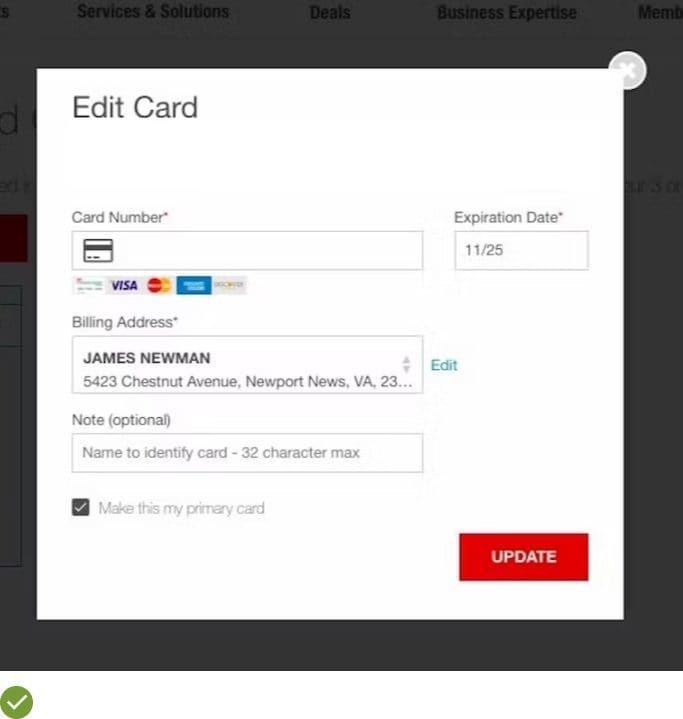The width and height of the screenshot is (683, 719).
Task: Click the Edit link beside billing address
Action: click(444, 365)
